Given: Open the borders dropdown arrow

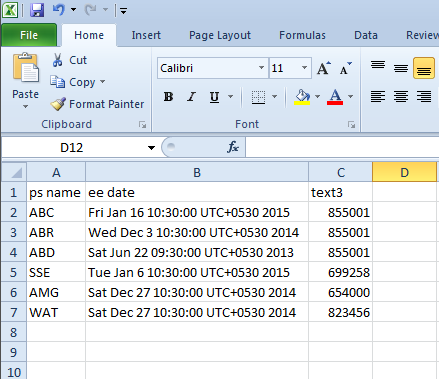Looking at the screenshot, I should click(x=274, y=97).
